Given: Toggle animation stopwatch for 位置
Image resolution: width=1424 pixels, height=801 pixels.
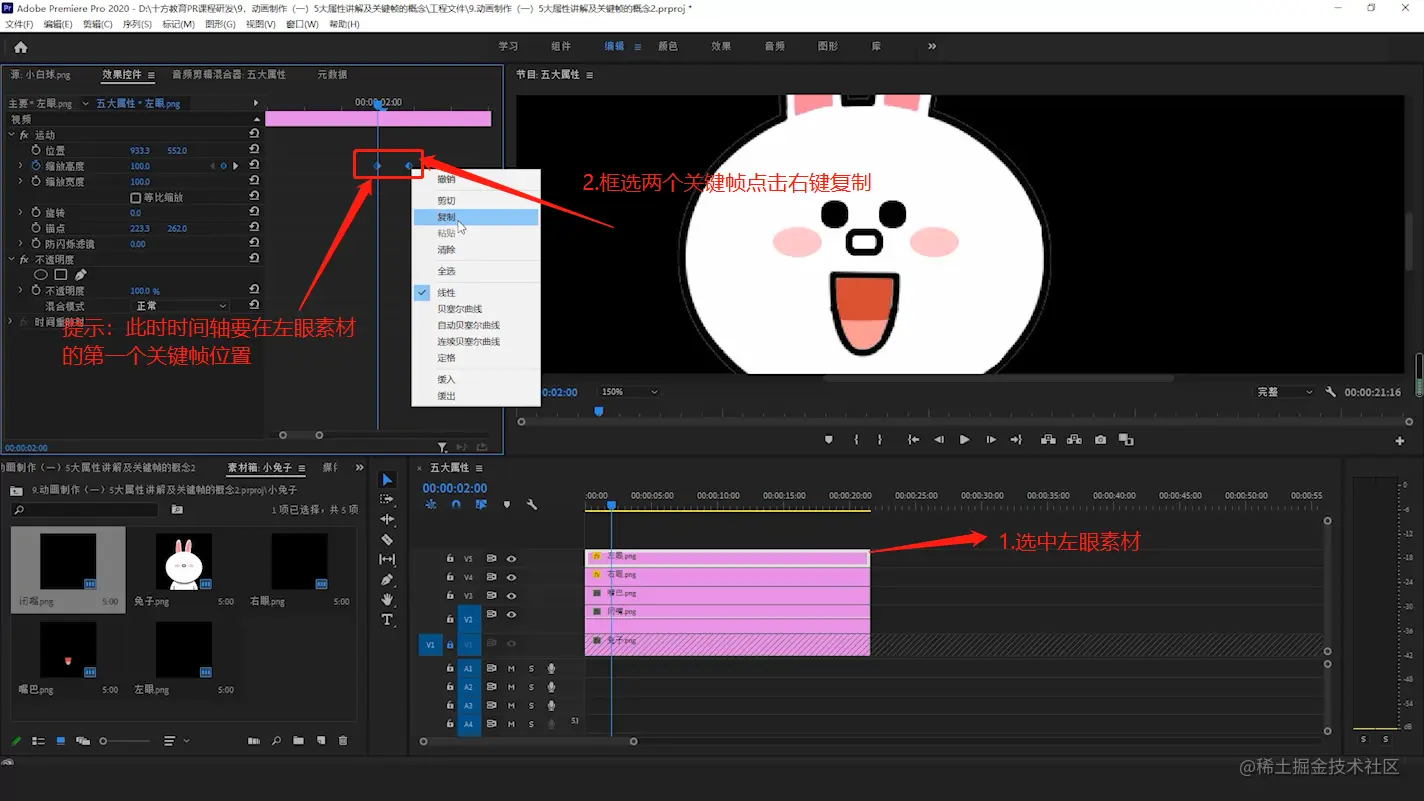Looking at the screenshot, I should coord(36,150).
